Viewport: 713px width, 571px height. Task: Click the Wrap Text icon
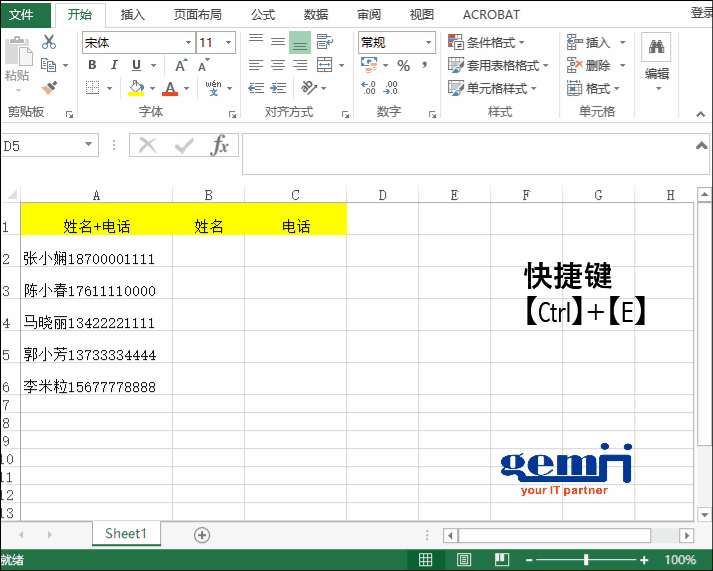(x=325, y=42)
